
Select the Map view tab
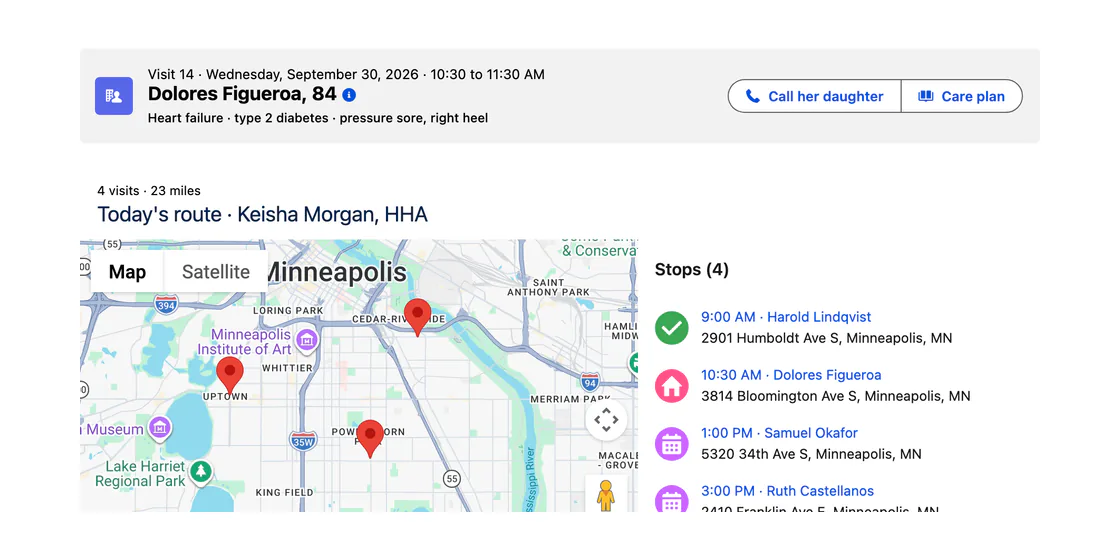[127, 271]
